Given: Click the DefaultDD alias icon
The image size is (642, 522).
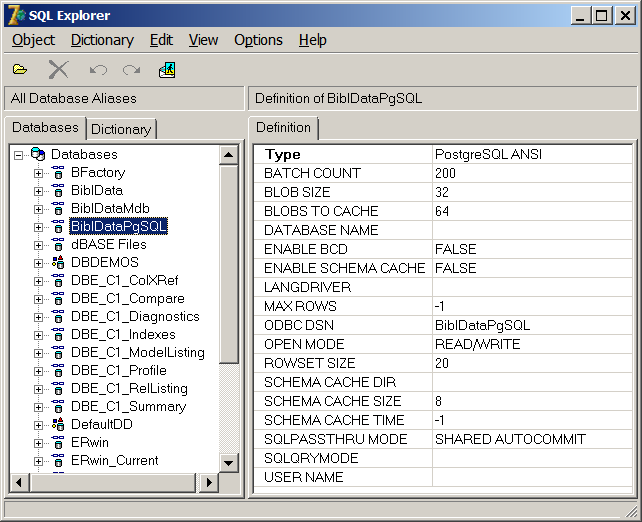Looking at the screenshot, I should point(58,425).
